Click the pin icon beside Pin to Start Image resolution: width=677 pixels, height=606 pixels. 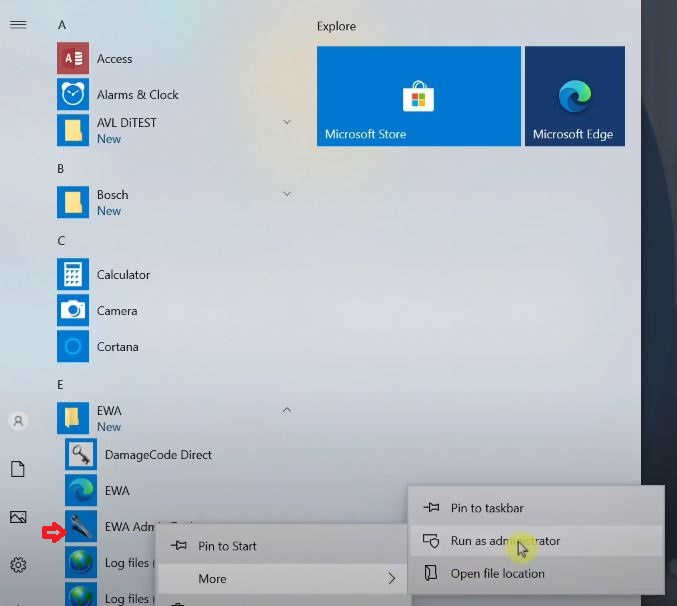pos(179,546)
